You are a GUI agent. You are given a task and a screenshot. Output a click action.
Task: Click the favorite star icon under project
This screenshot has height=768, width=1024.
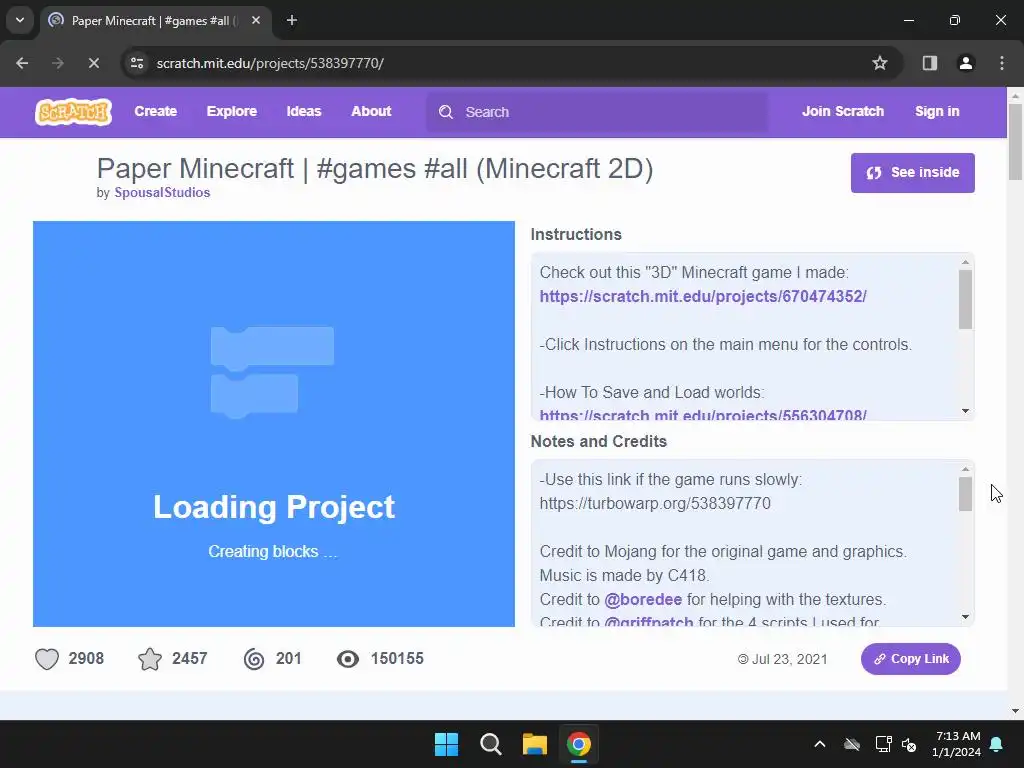[x=150, y=659]
